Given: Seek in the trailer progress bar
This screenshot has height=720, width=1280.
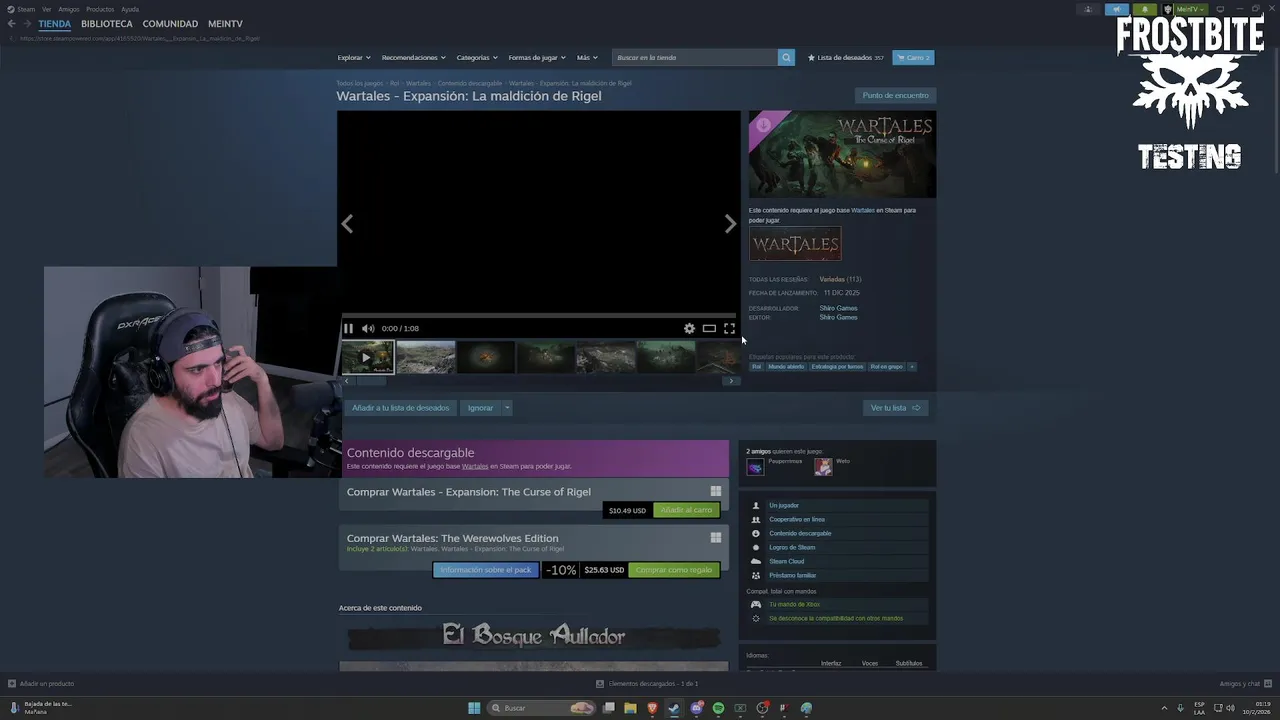Looking at the screenshot, I should coord(538,315).
